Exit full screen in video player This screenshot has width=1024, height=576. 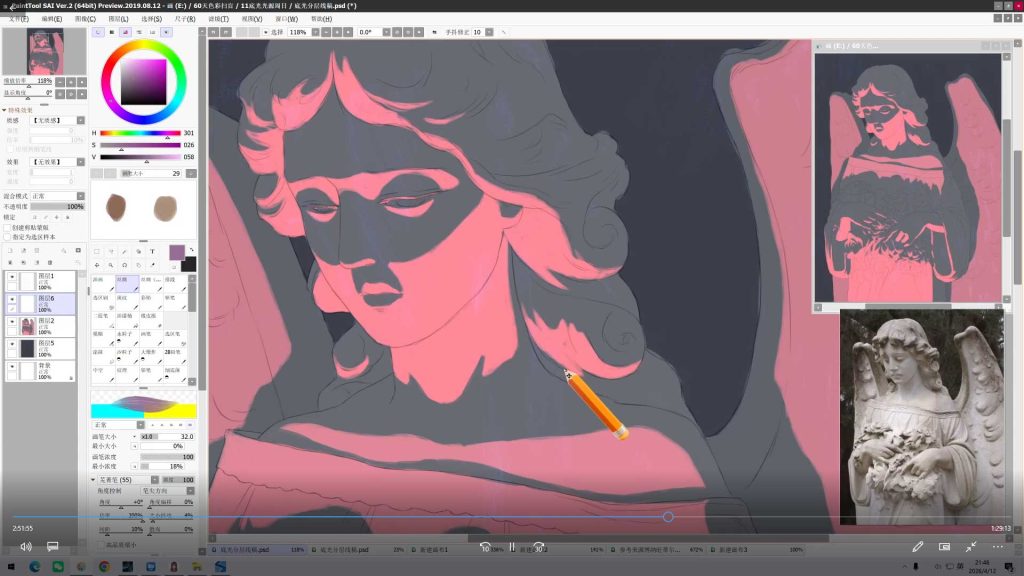pos(971,547)
